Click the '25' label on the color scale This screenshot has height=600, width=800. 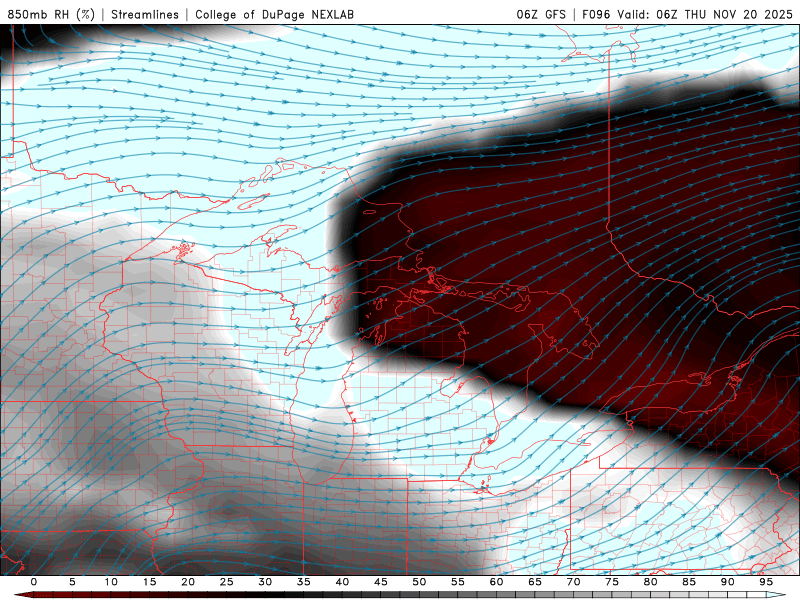[227, 582]
